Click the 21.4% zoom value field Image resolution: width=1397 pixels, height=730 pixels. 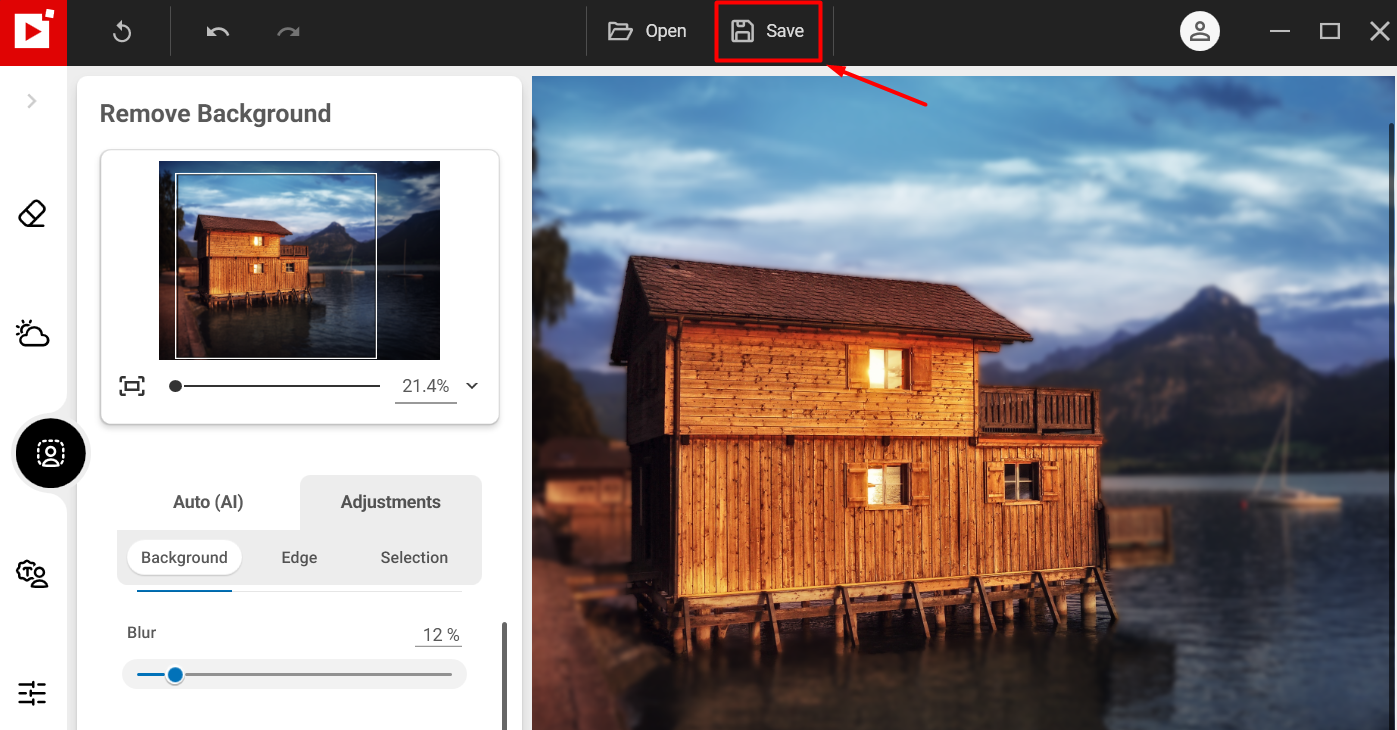pos(425,386)
